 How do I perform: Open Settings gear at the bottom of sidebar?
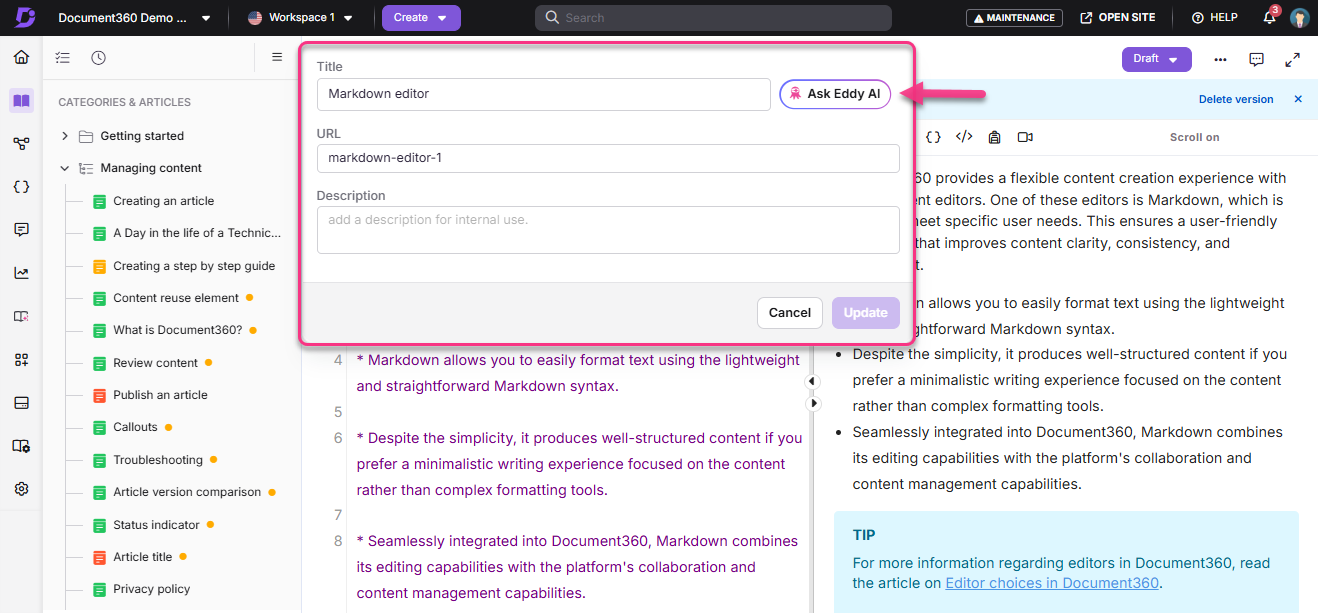tap(21, 488)
